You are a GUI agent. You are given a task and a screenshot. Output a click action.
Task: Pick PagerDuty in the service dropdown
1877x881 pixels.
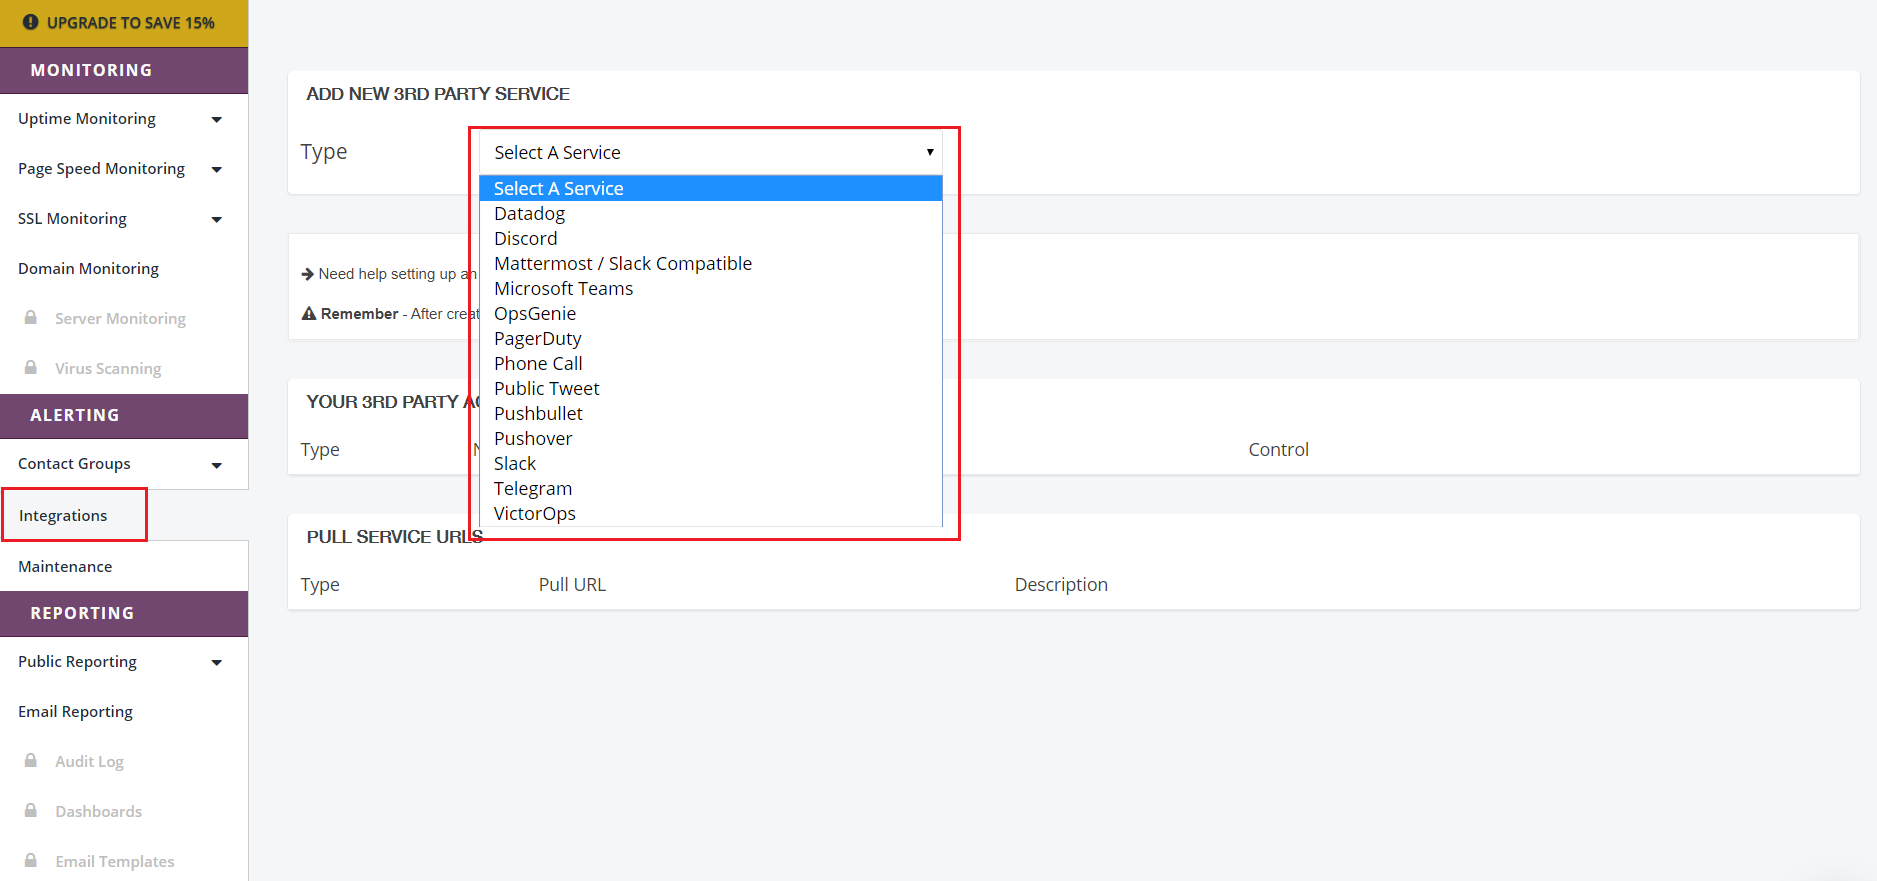tap(711, 338)
